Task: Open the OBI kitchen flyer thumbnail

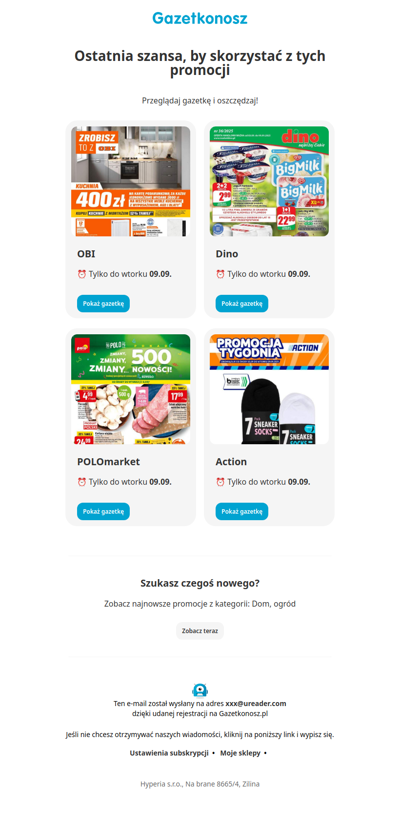Action: click(x=130, y=182)
